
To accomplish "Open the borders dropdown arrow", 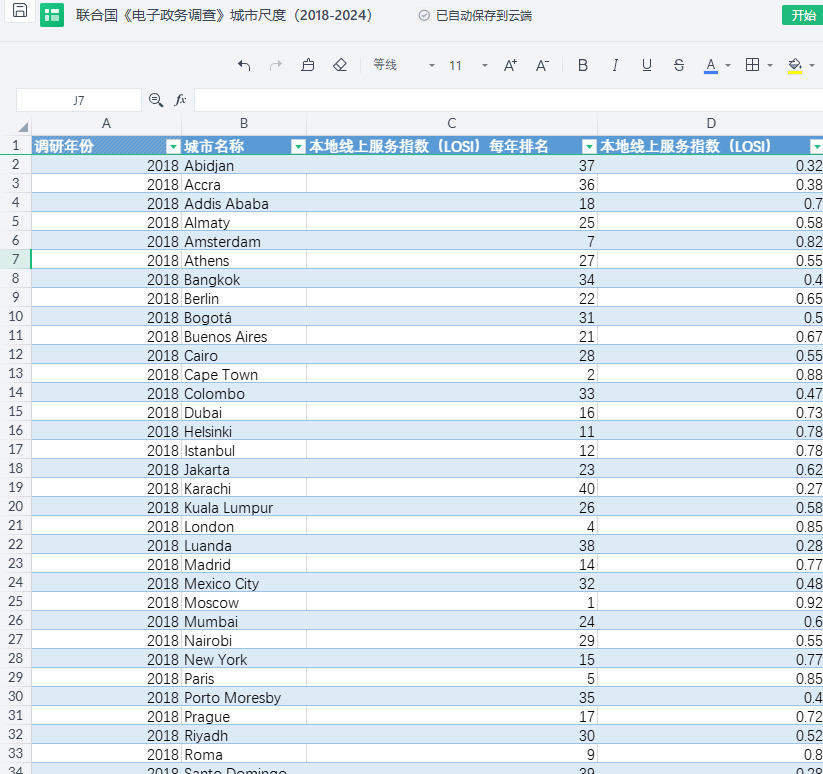I will coord(770,66).
